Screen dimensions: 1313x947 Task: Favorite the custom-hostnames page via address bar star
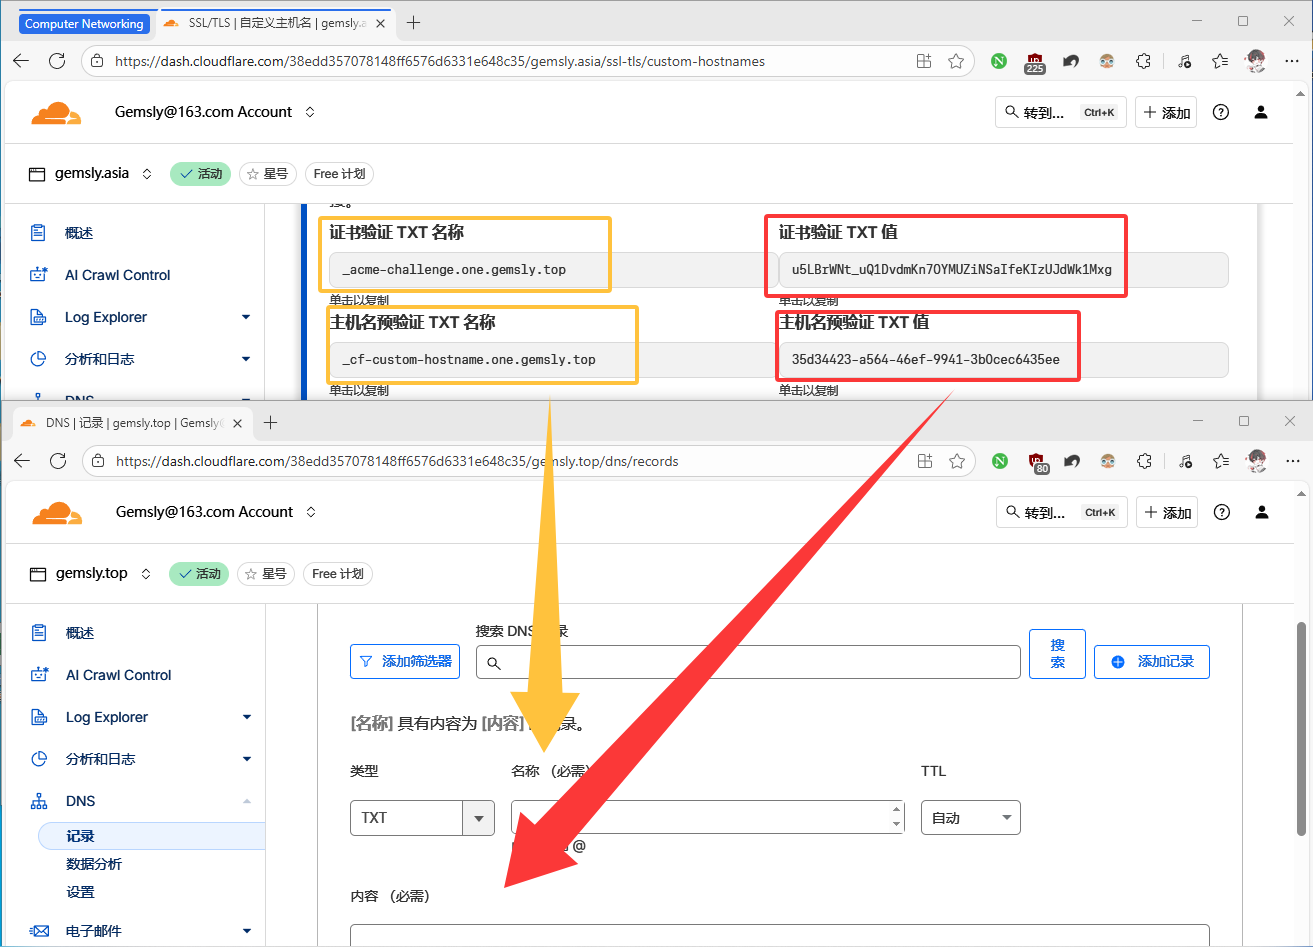(955, 61)
